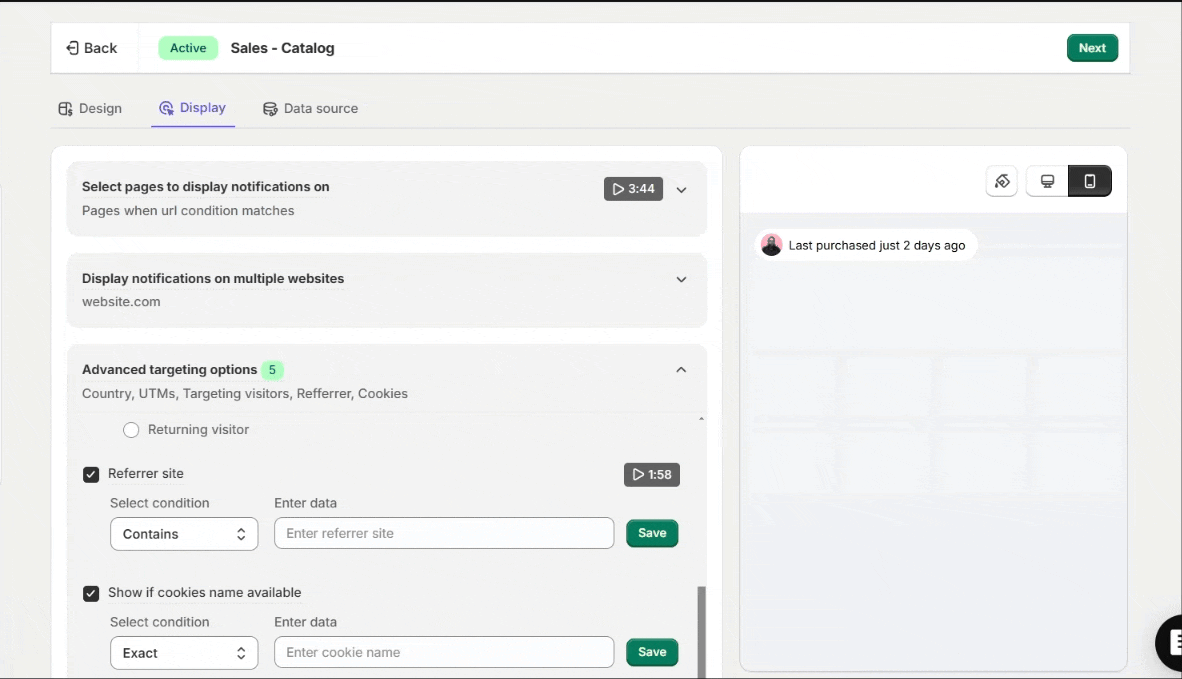Open the Data source tab
The image size is (1182, 679).
coord(310,108)
